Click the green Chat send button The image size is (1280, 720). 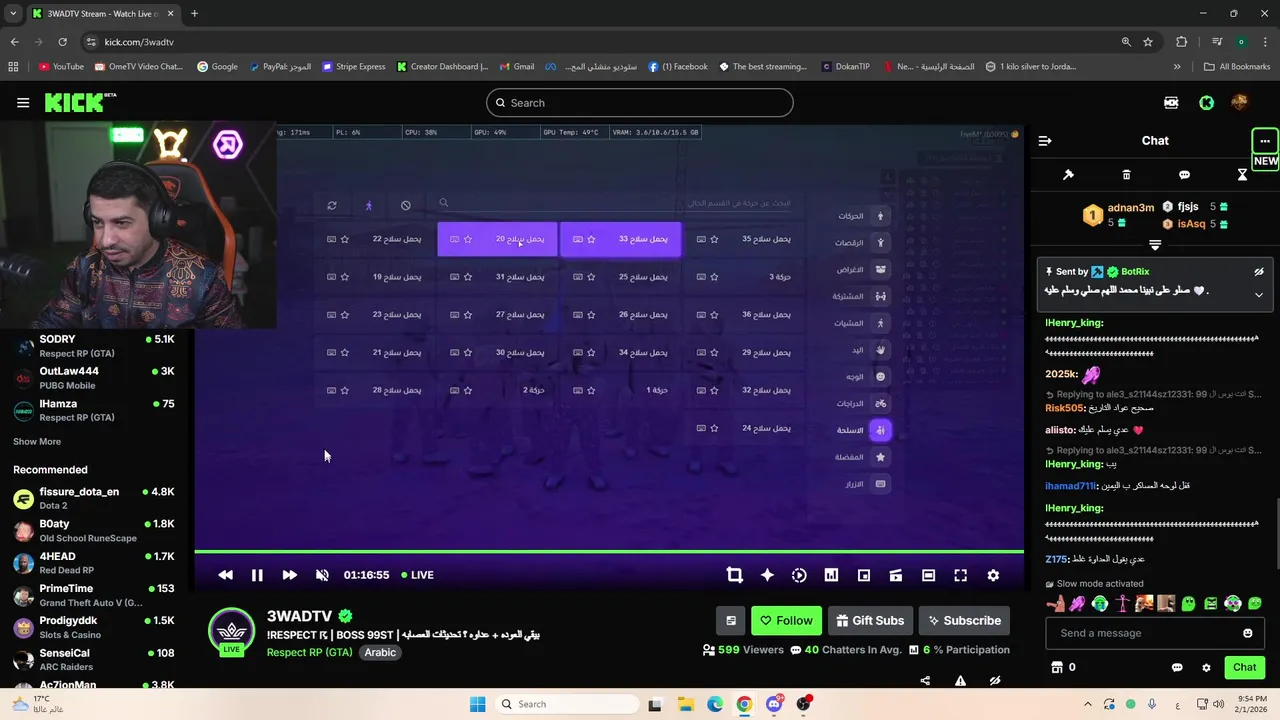[1244, 667]
